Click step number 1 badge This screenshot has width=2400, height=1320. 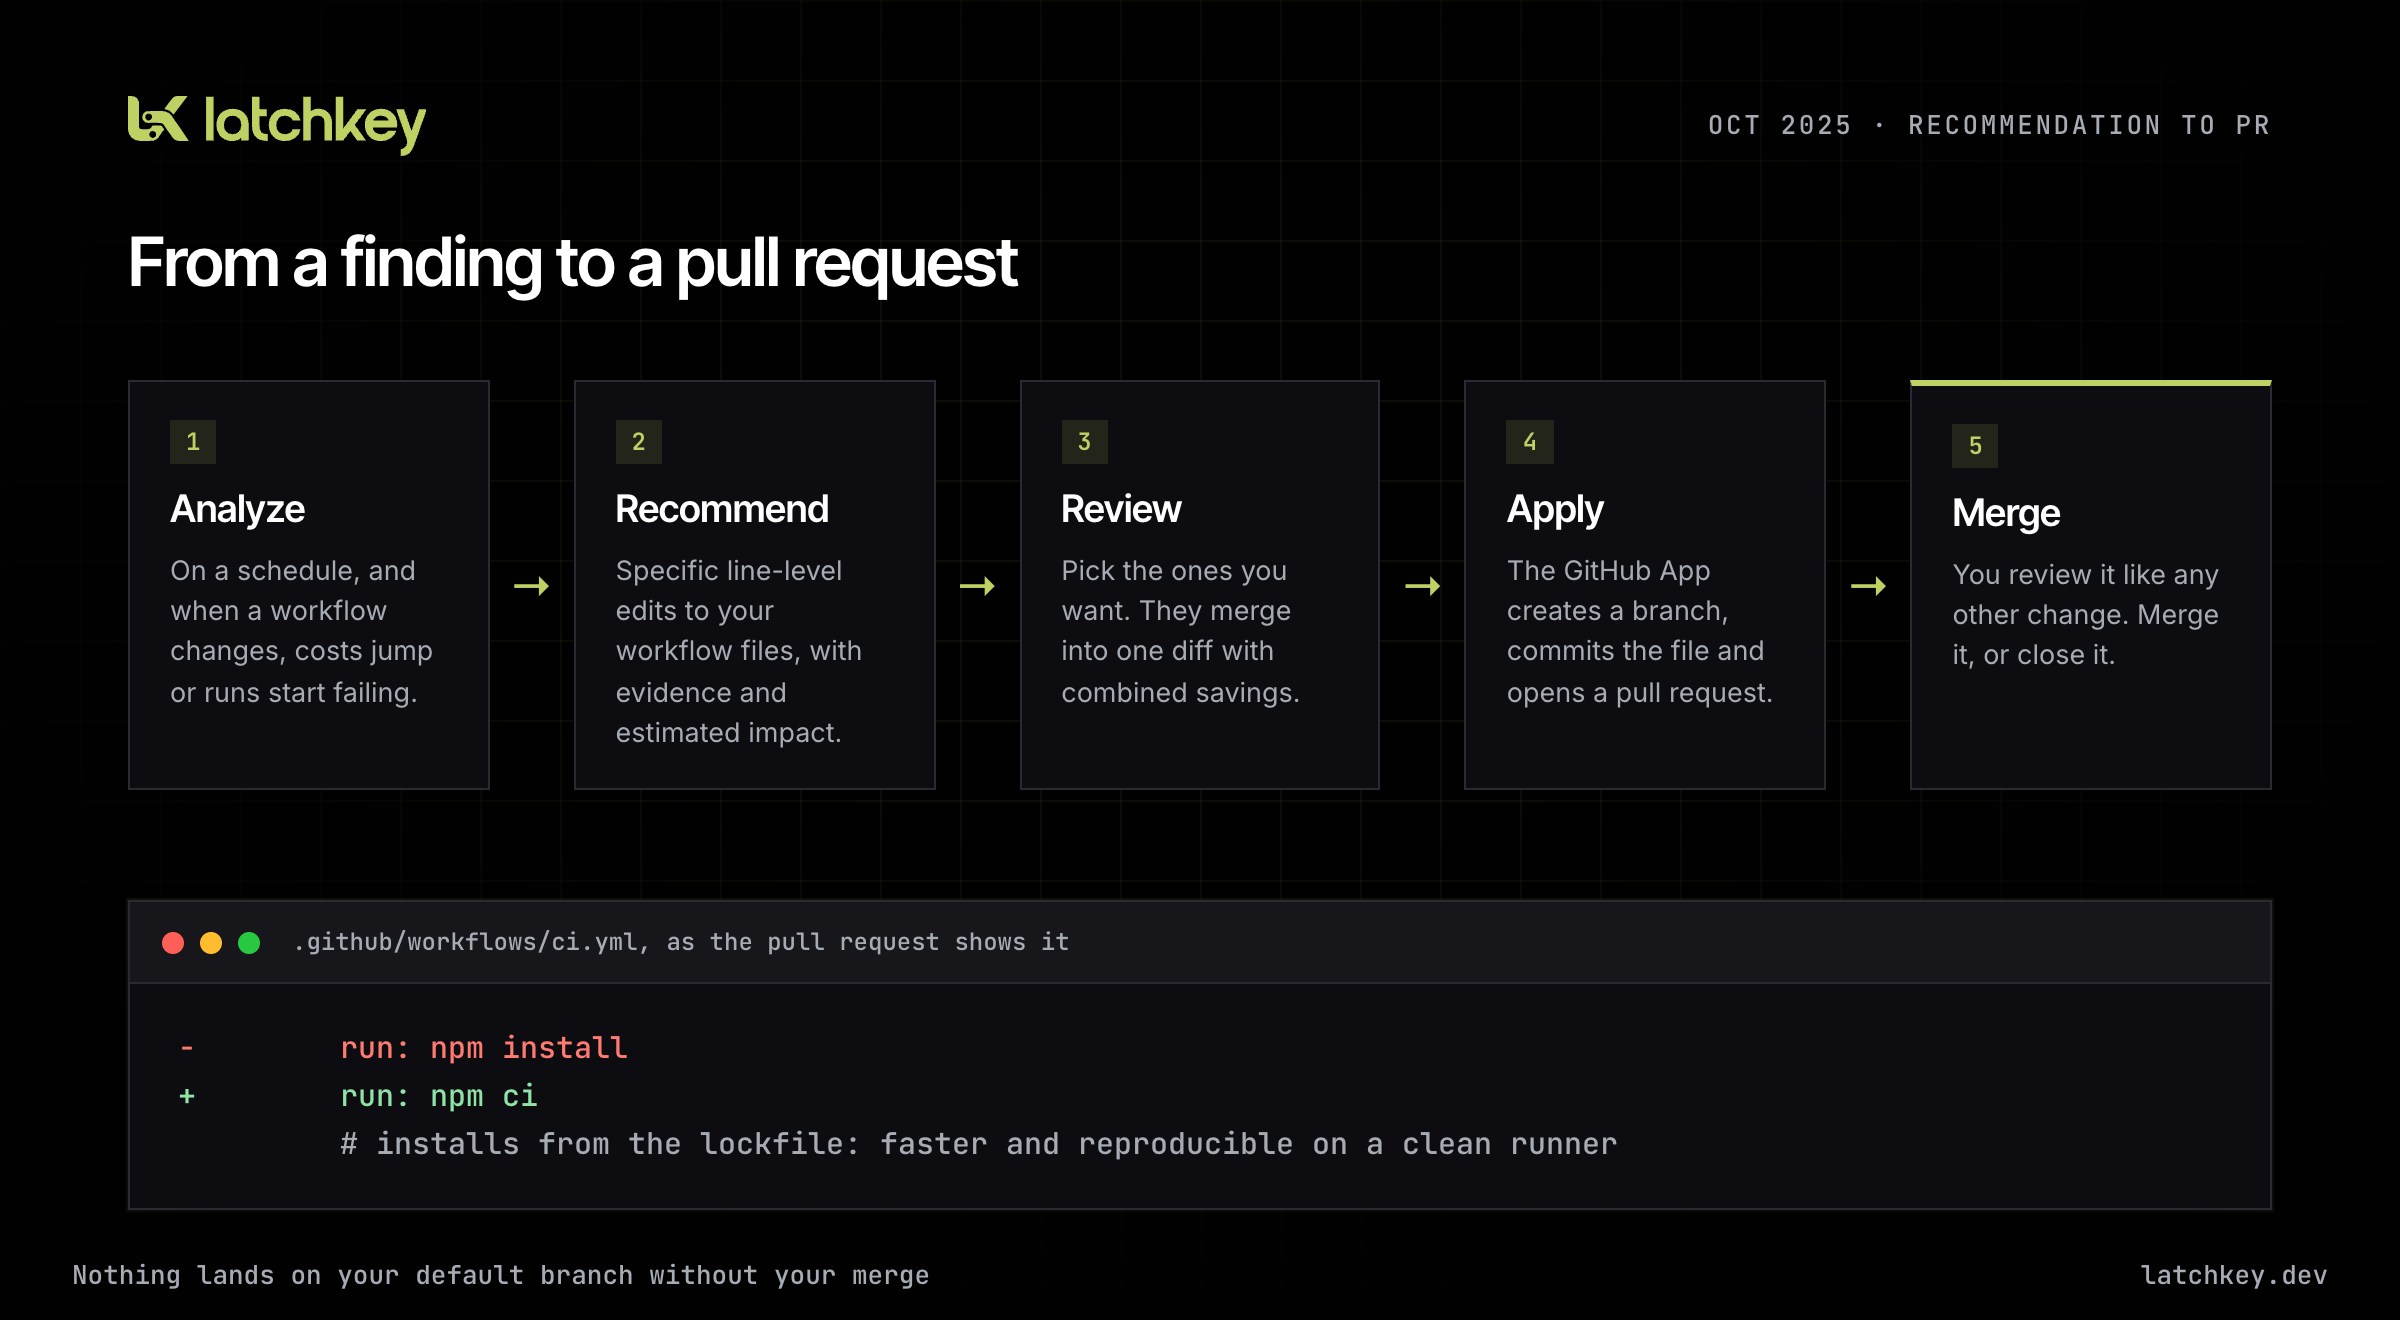click(193, 442)
